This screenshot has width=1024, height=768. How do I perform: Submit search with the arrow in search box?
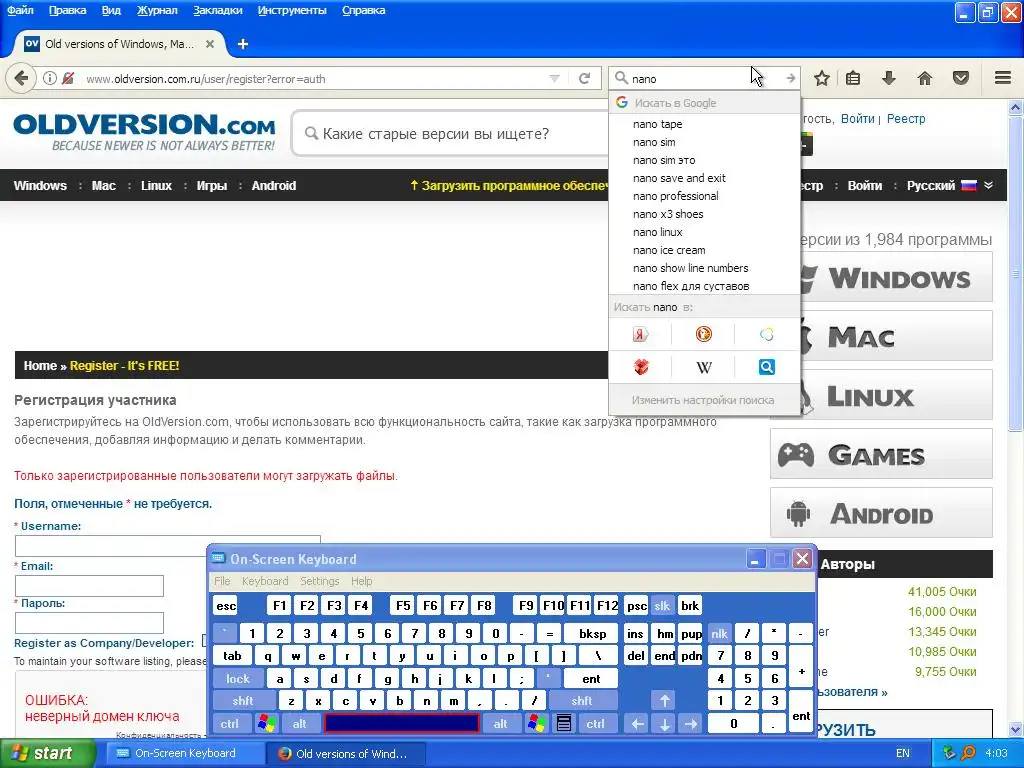790,78
